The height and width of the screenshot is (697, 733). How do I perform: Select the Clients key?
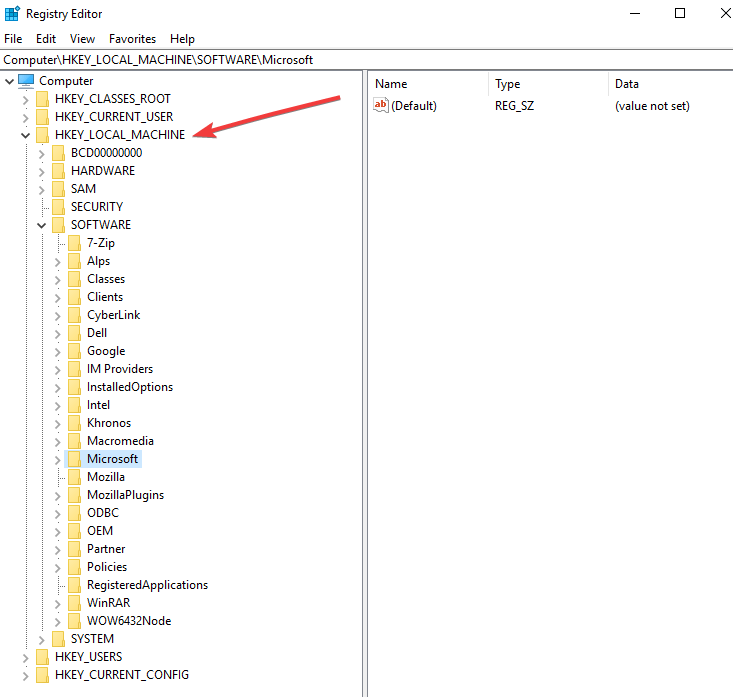click(105, 297)
